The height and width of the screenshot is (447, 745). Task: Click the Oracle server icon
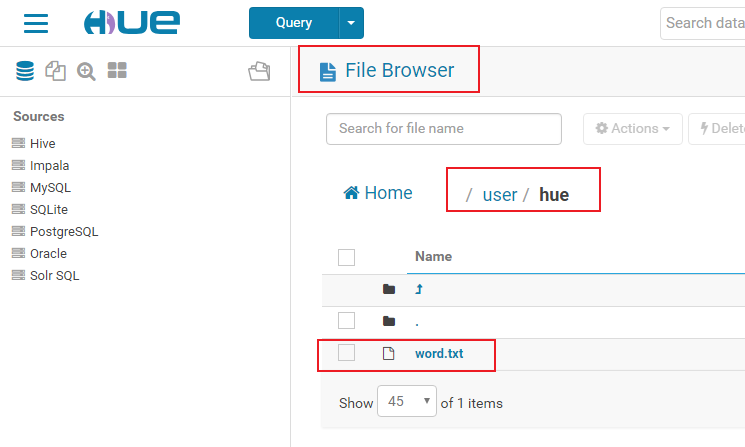pos(18,253)
